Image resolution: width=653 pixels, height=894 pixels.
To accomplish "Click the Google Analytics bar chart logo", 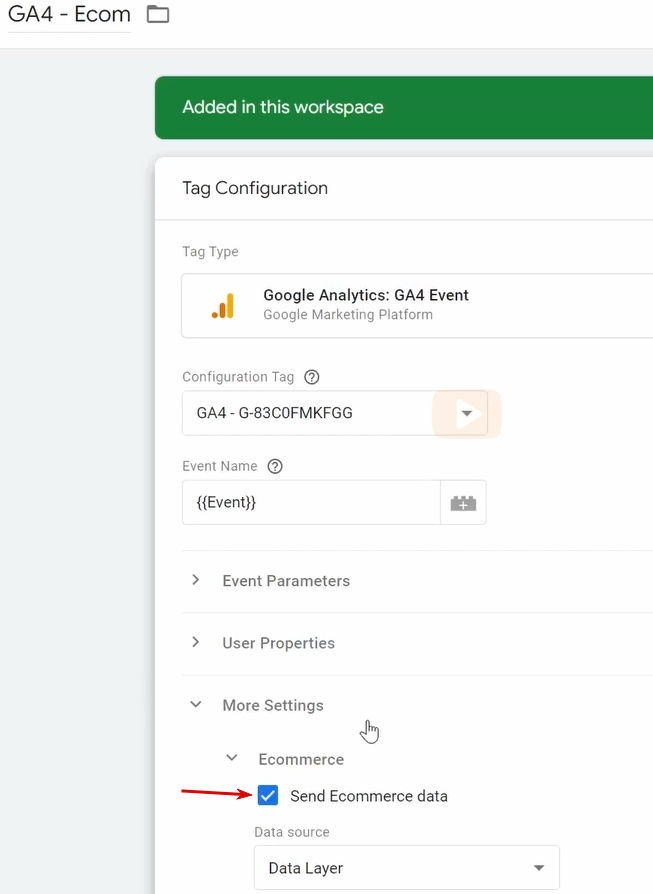I will point(223,306).
